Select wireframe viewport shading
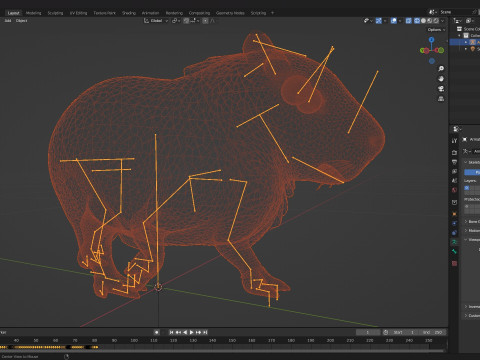Image resolution: width=480 pixels, height=360 pixels. [417, 21]
